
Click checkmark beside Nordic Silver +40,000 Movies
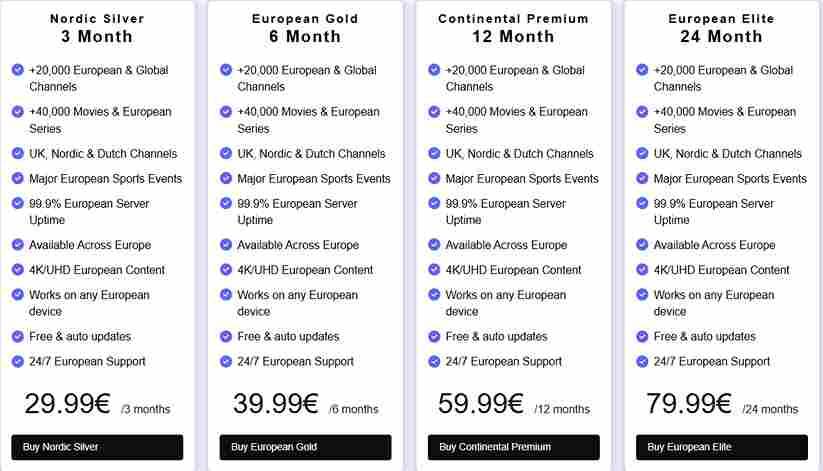(x=18, y=111)
